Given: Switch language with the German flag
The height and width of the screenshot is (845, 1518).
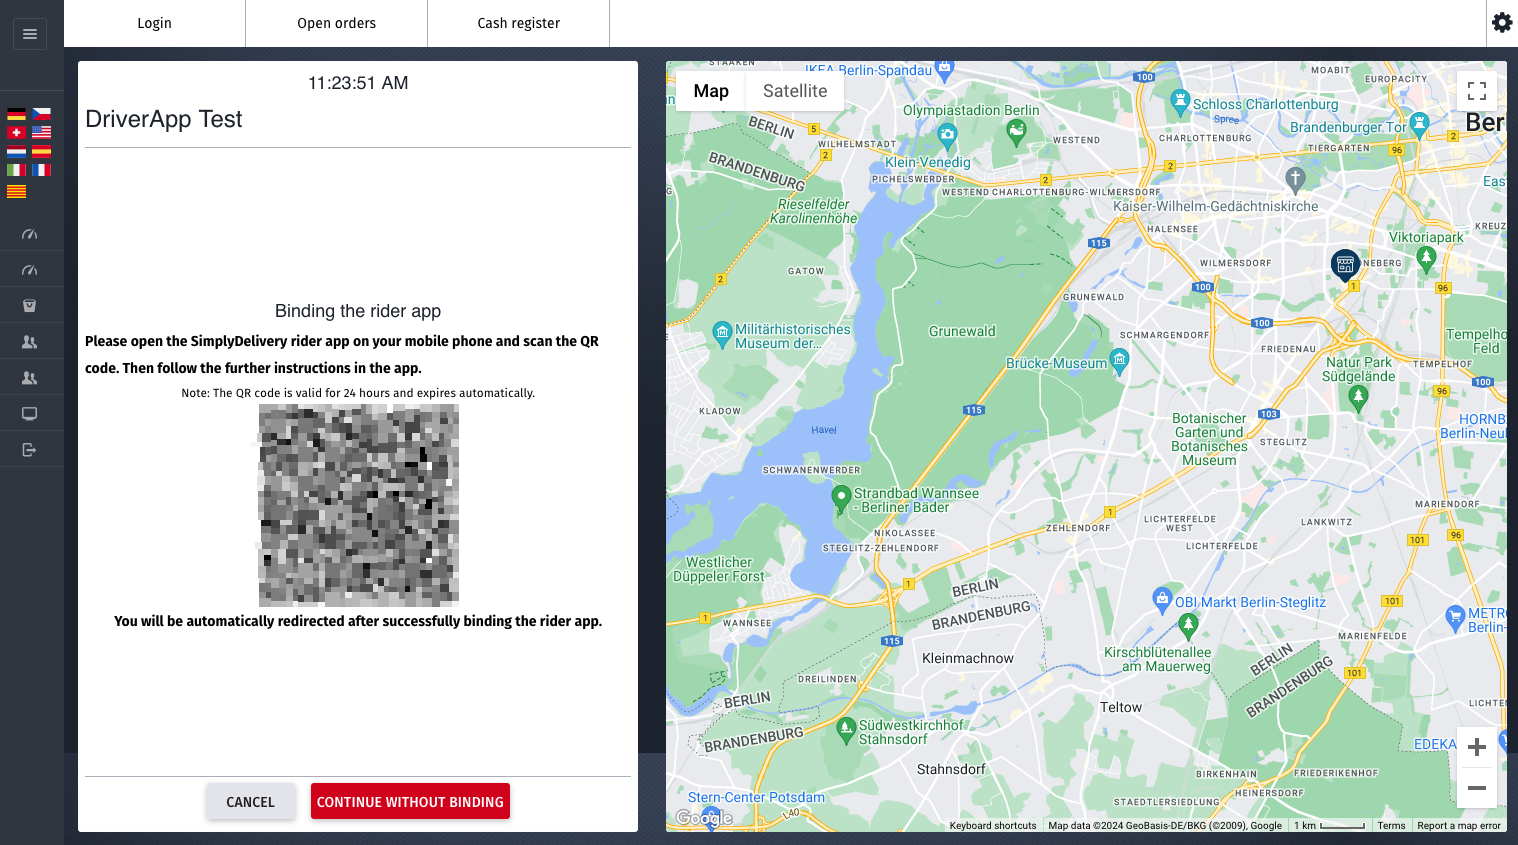Looking at the screenshot, I should coord(16,114).
